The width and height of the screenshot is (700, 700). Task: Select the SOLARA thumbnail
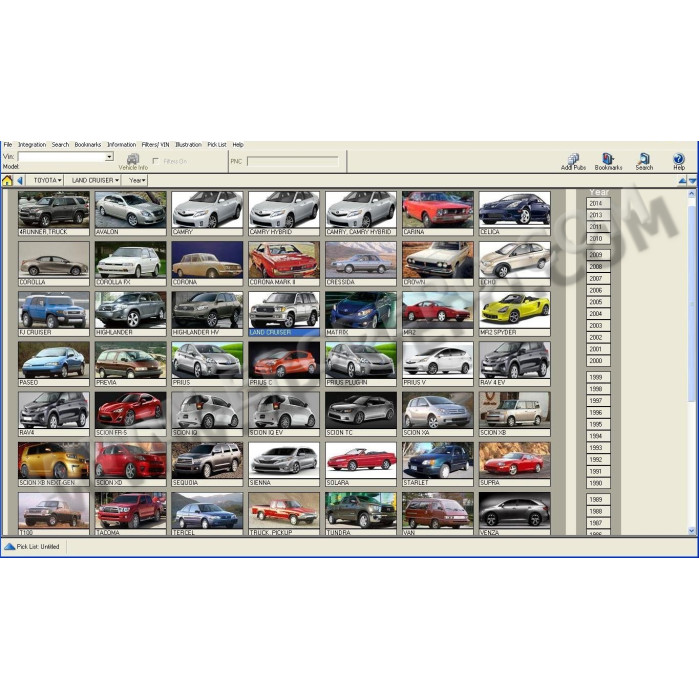[361, 464]
